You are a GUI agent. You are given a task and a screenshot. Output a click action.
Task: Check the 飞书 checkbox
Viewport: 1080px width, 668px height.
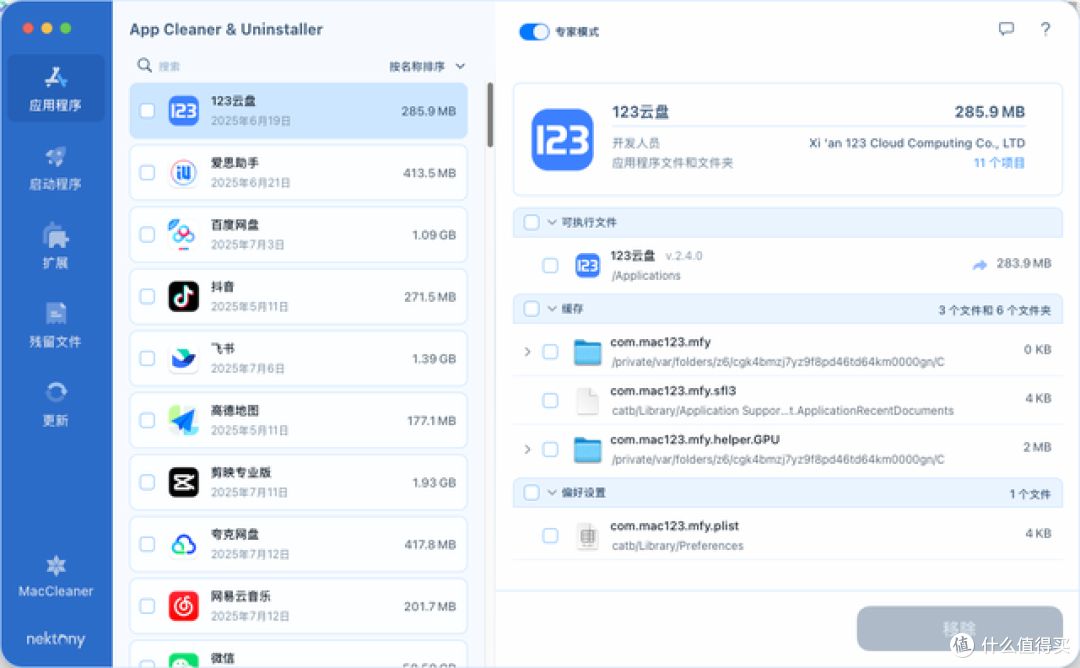tap(147, 359)
